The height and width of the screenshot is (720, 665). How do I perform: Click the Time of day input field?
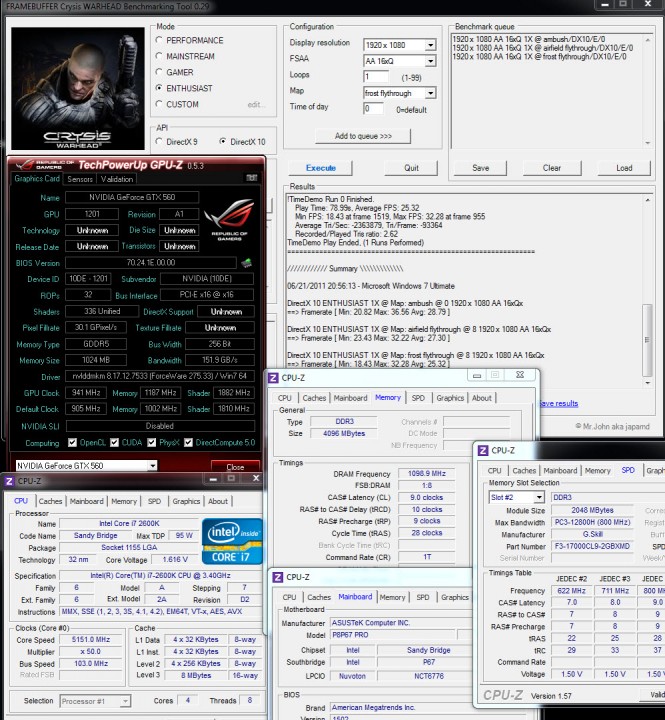coord(373,109)
